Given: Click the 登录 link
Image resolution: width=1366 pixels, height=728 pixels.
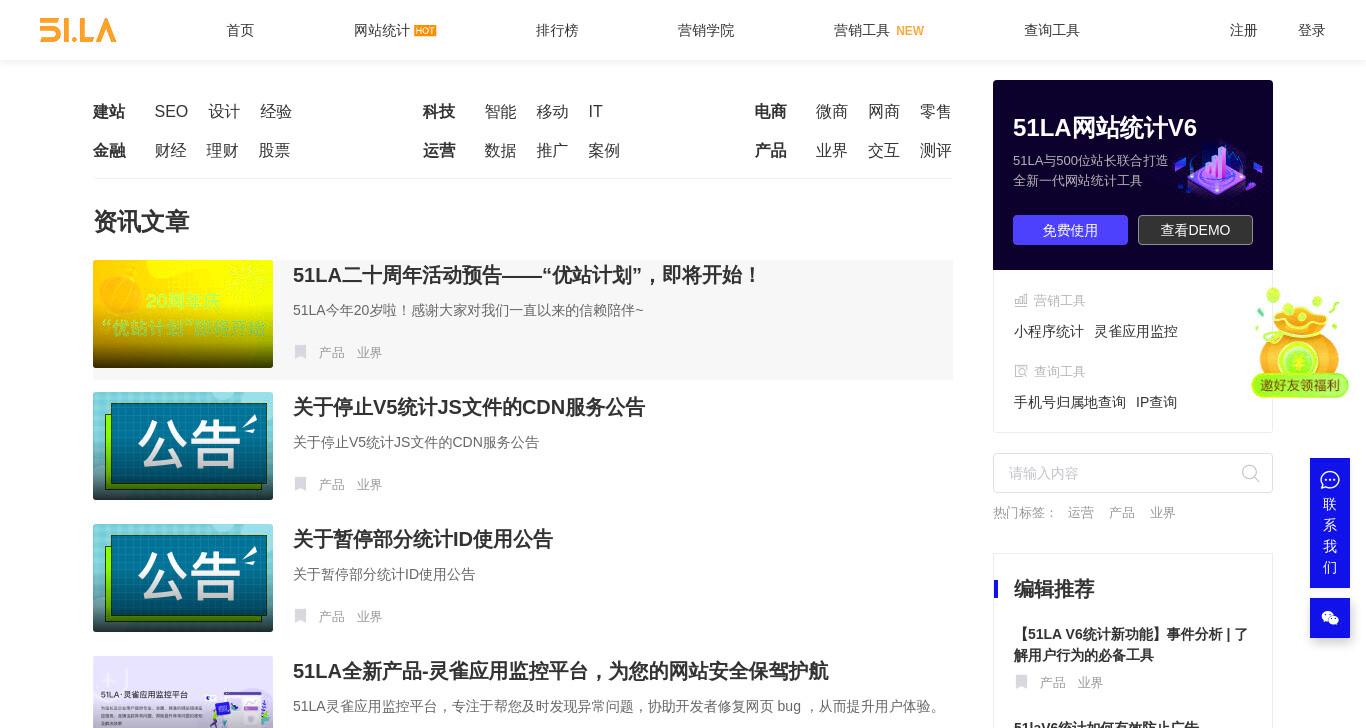Looking at the screenshot, I should click(x=1312, y=30).
